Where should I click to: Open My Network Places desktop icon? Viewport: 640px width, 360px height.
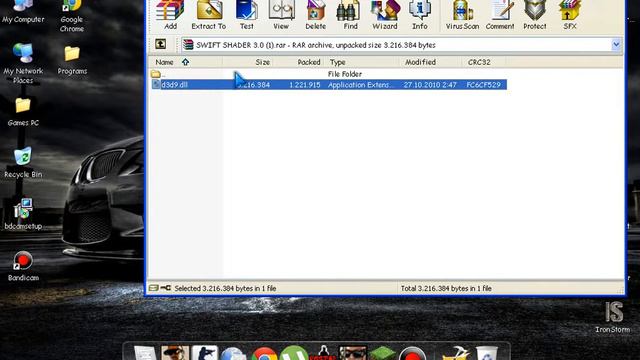pos(23,63)
